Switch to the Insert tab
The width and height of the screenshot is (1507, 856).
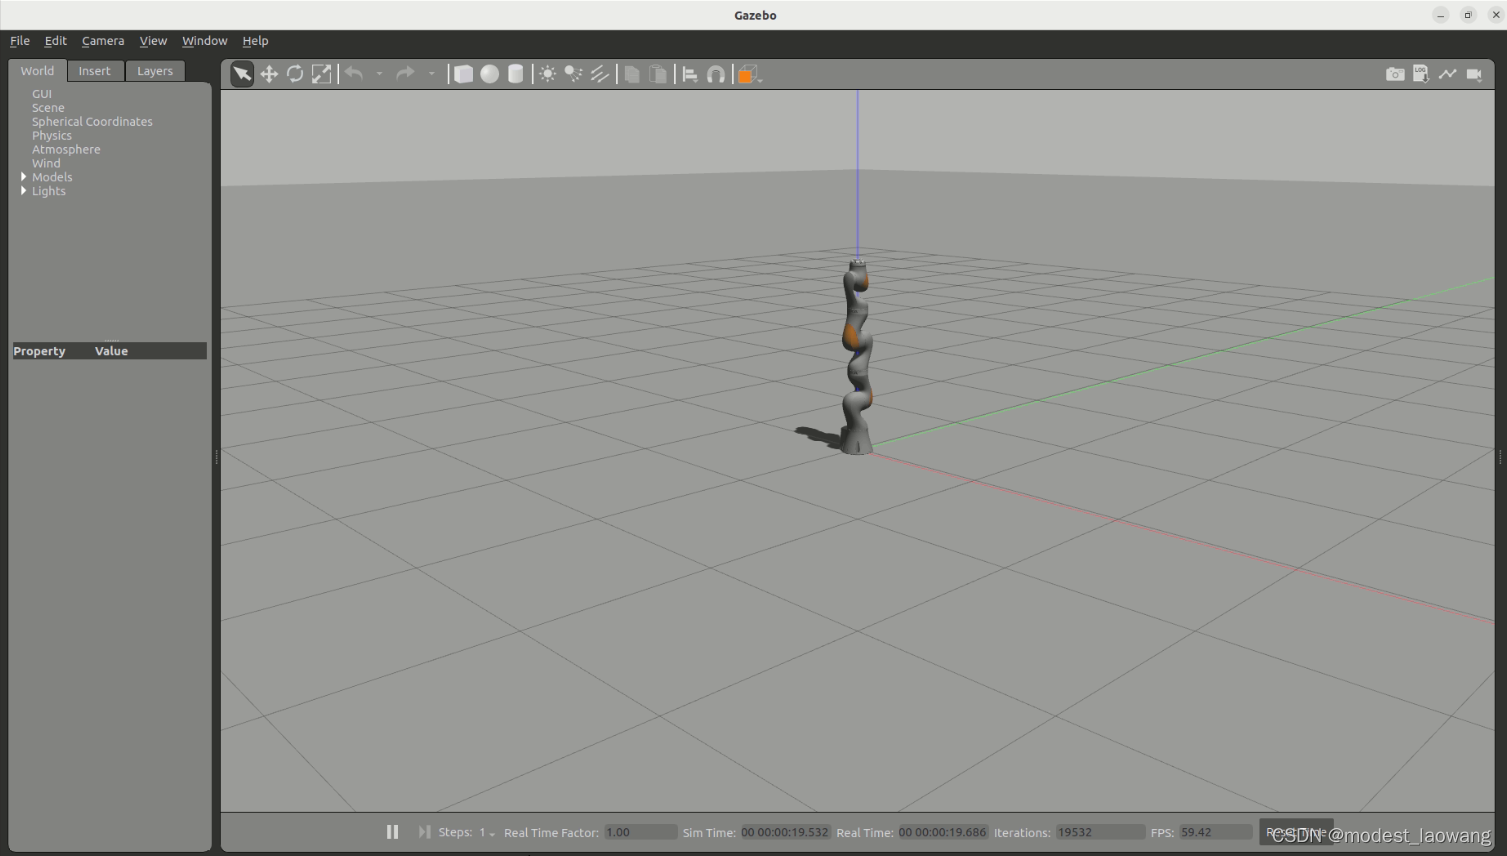(95, 71)
